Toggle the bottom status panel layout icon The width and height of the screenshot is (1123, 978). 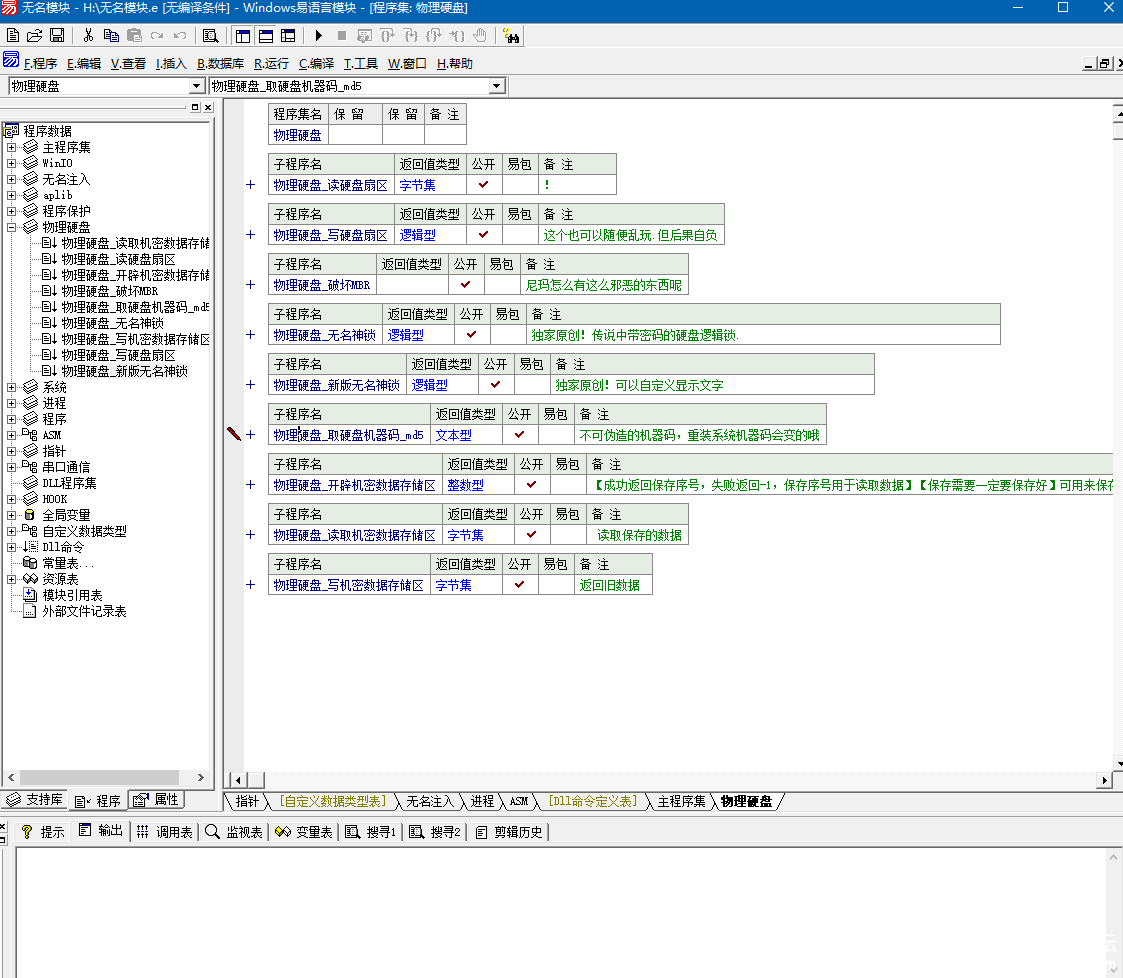coord(266,35)
